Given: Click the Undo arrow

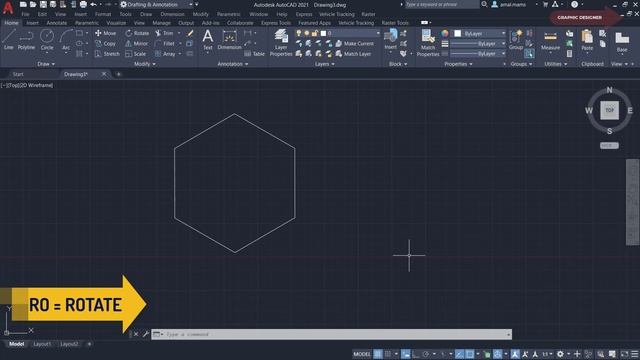Looking at the screenshot, I should (93, 4).
